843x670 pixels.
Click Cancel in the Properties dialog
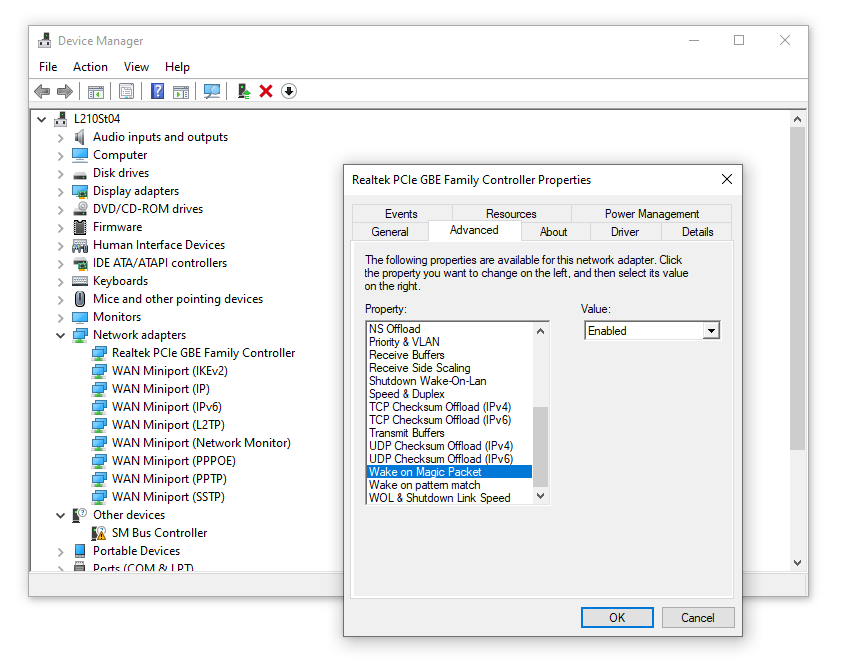(x=698, y=618)
